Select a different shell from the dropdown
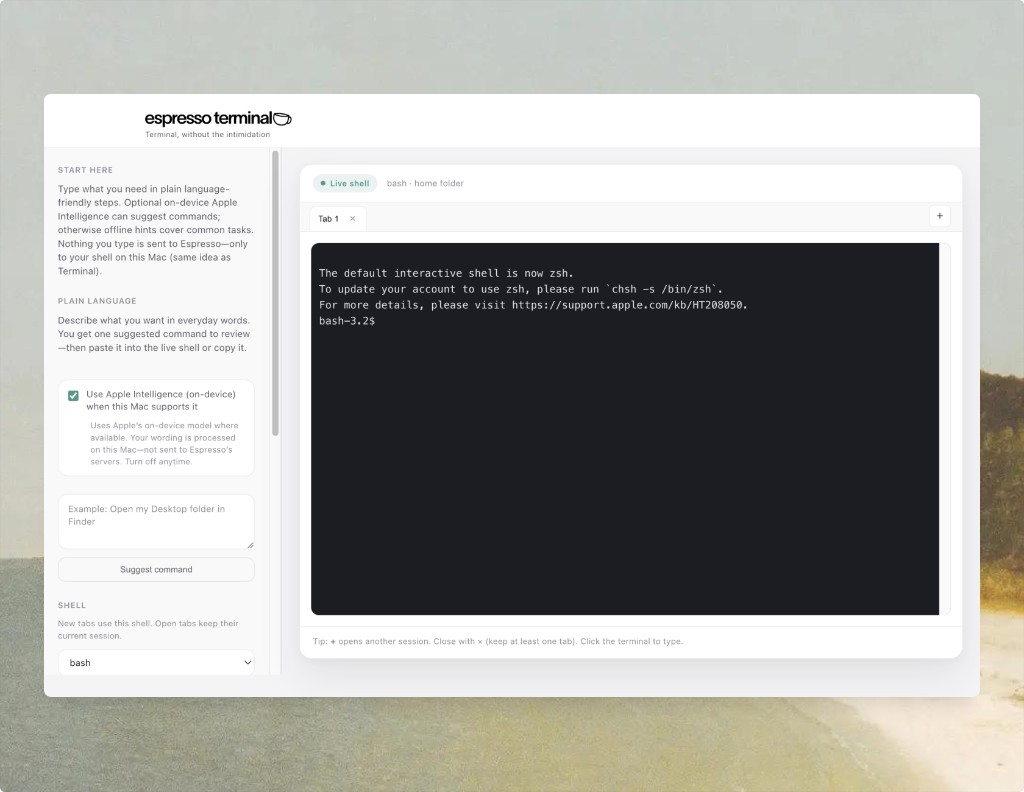Screen dimensions: 1024x792 (156, 662)
